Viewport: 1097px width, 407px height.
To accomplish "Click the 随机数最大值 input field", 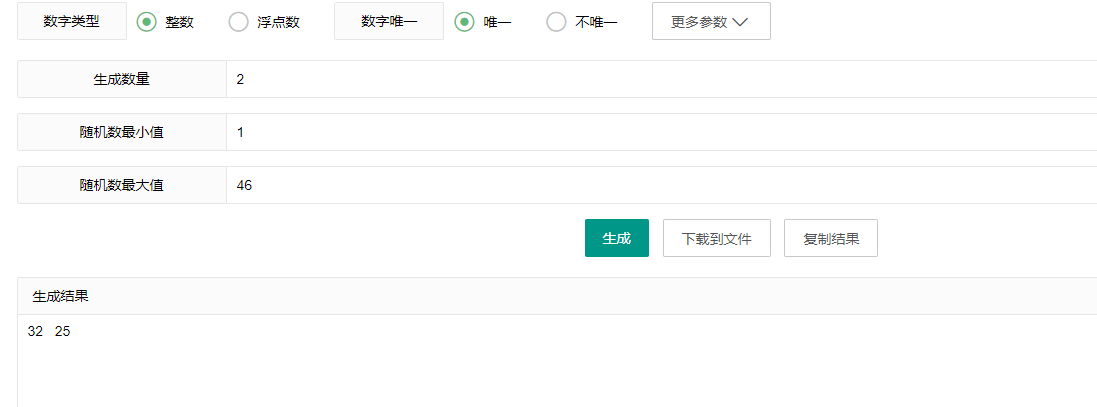I will point(661,185).
